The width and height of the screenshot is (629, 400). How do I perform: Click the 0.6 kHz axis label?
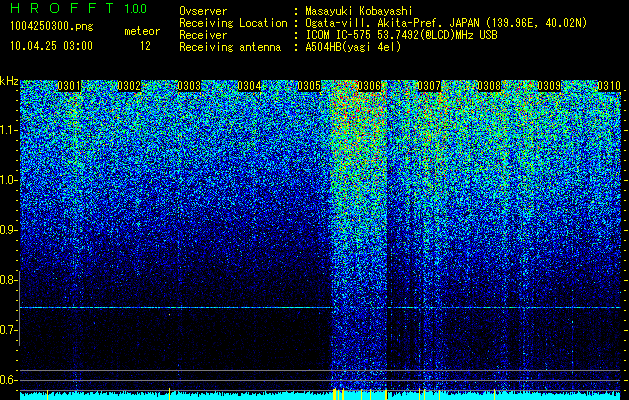(8, 380)
